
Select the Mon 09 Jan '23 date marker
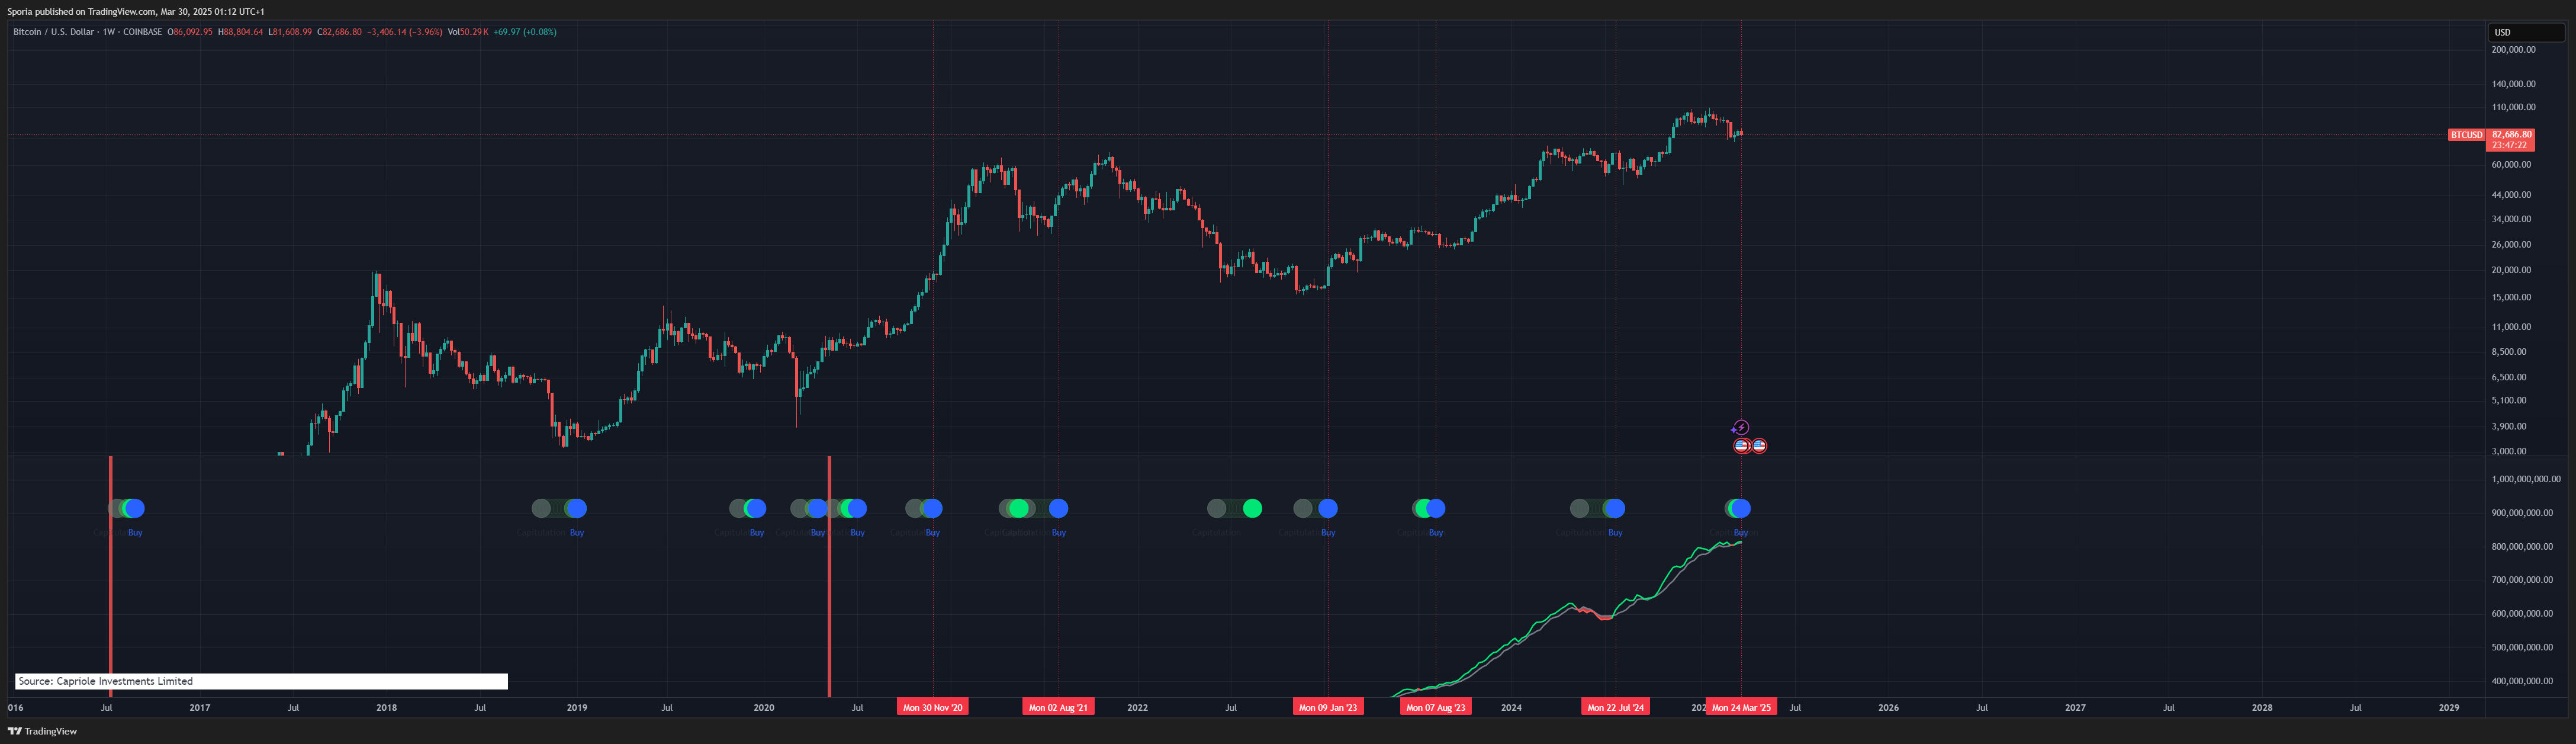pyautogui.click(x=1328, y=707)
